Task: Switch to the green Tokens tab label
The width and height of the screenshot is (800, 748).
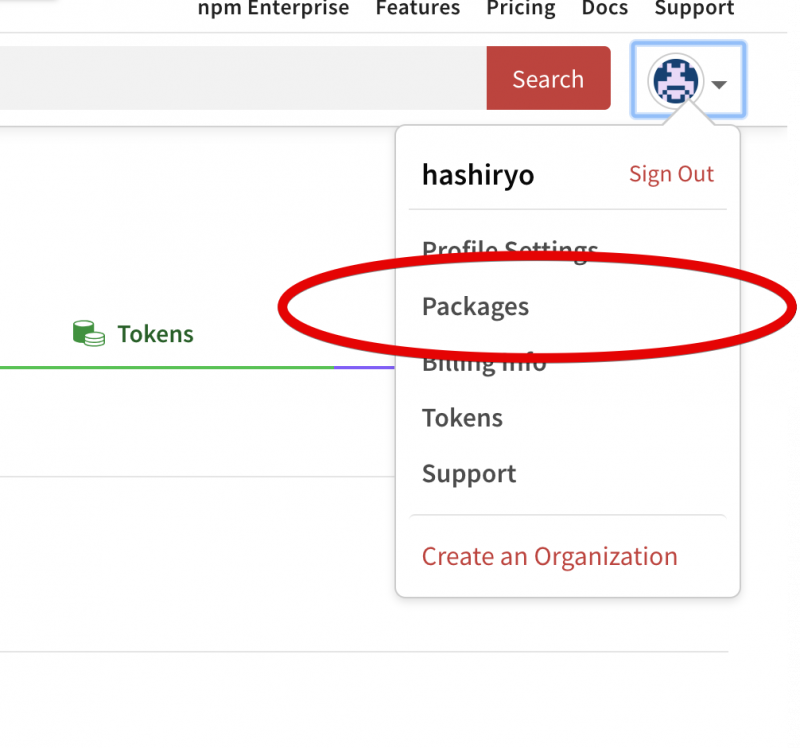Action: (x=155, y=334)
